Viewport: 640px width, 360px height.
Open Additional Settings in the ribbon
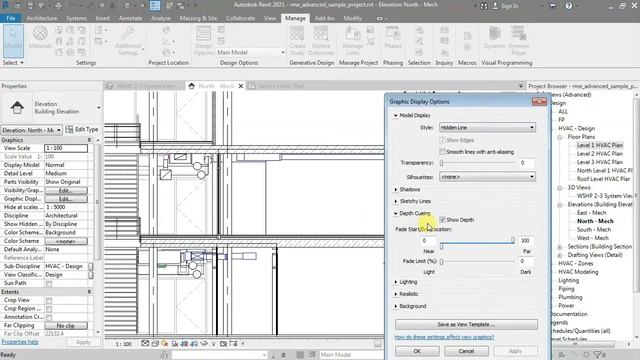(x=128, y=40)
